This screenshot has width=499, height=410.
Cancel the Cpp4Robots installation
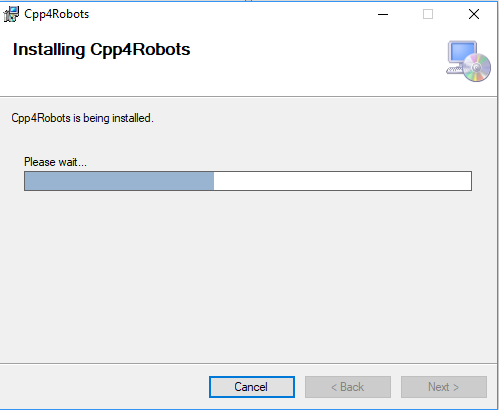click(252, 387)
